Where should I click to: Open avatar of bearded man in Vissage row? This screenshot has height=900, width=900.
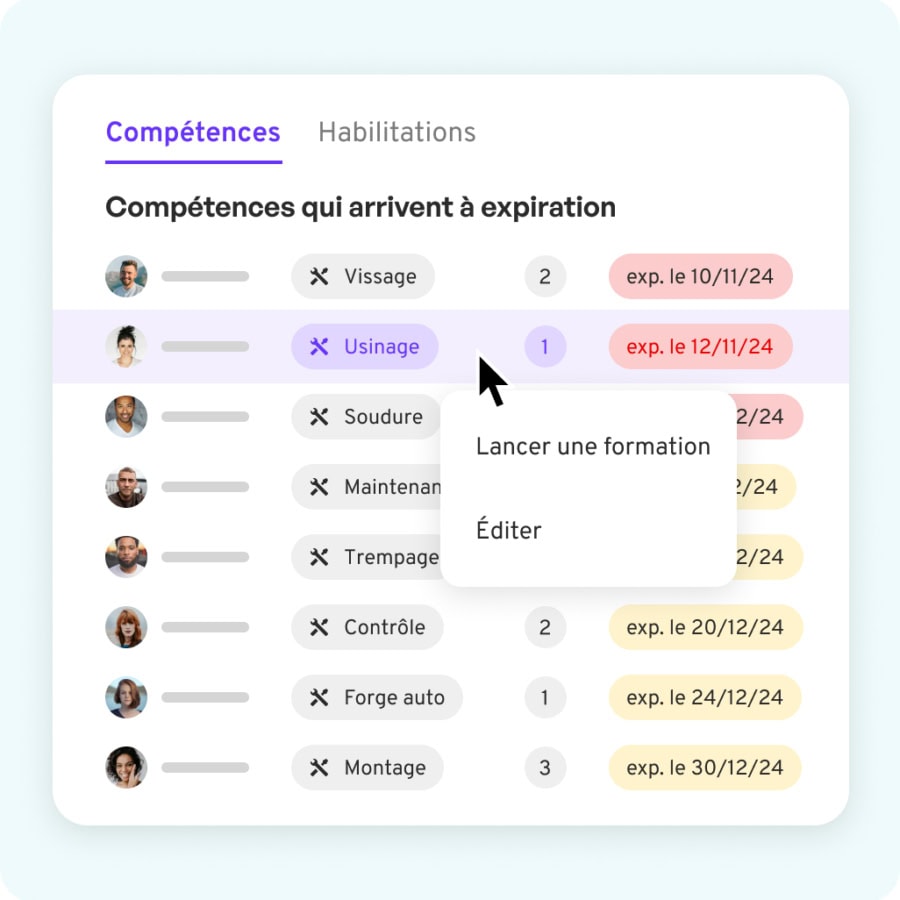[x=126, y=277]
